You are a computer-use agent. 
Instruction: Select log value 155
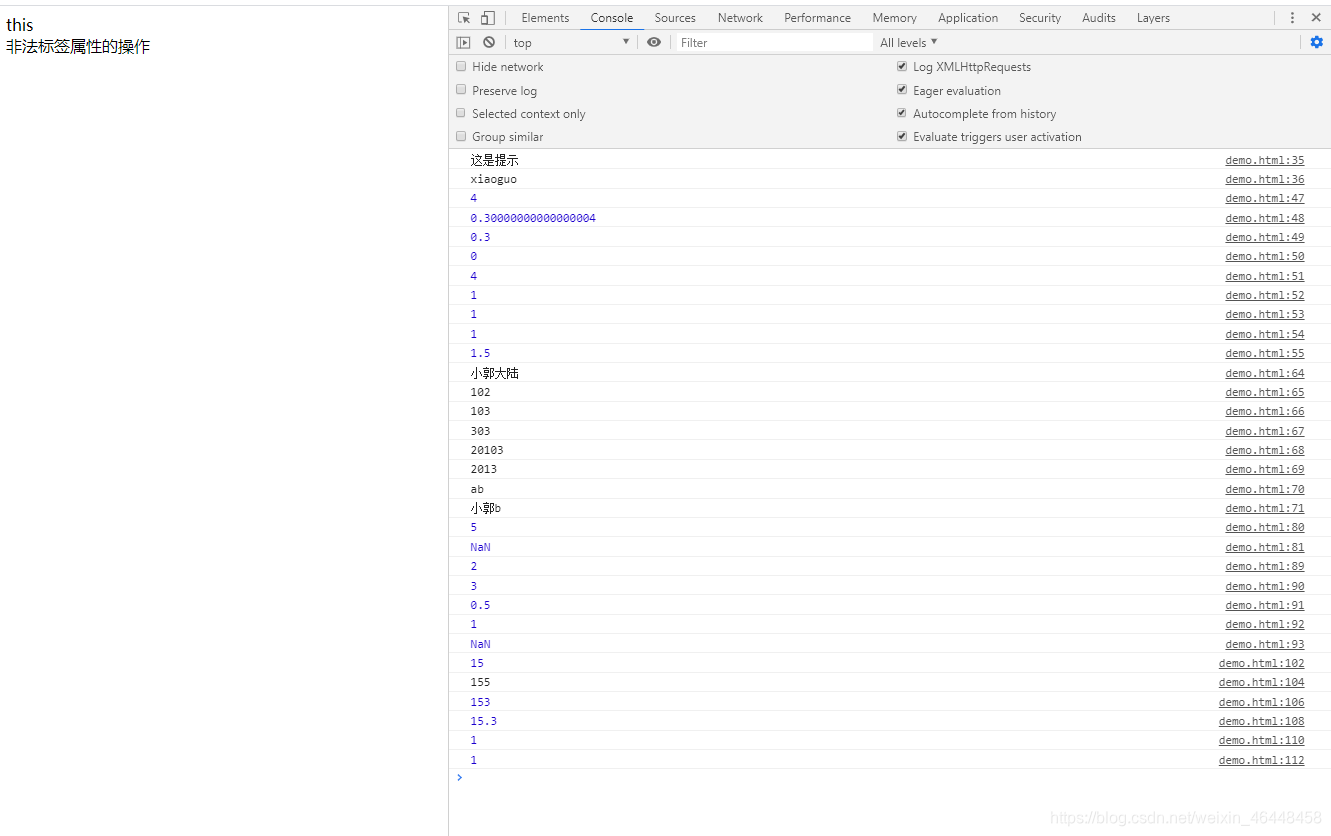480,682
